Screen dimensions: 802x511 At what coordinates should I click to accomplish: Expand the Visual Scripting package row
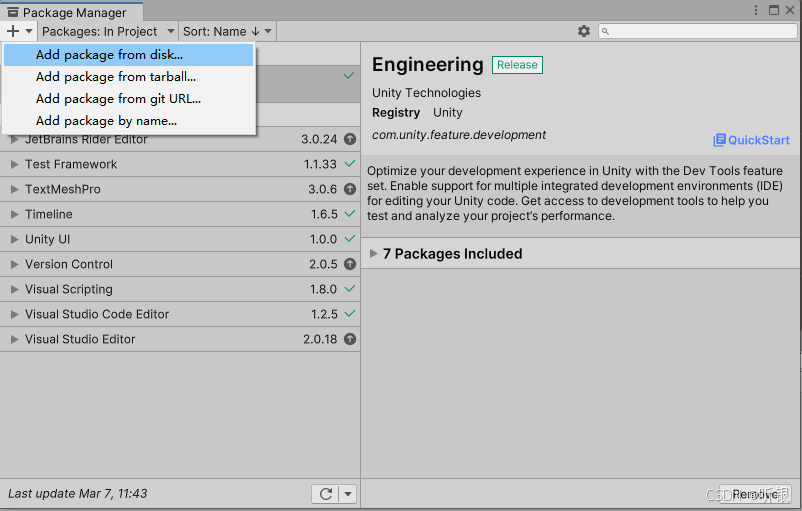coord(14,289)
